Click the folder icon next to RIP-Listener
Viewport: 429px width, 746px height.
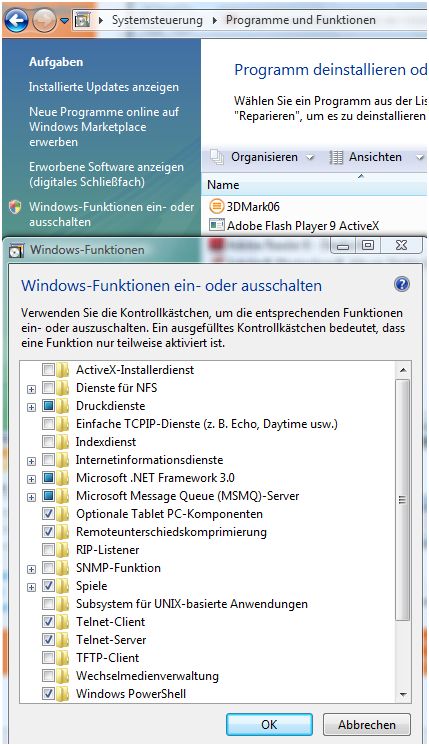pyautogui.click(x=62, y=550)
